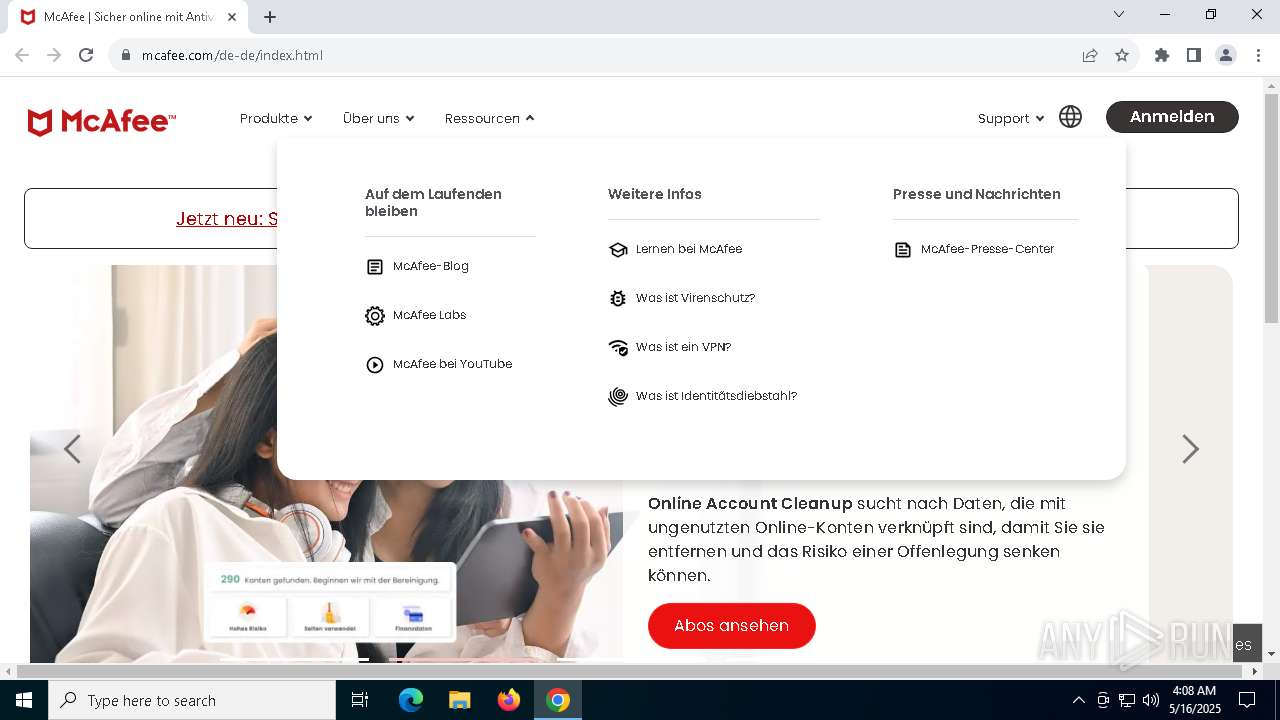1280x720 pixels.
Task: Open the notification center icon
Action: [1247, 700]
